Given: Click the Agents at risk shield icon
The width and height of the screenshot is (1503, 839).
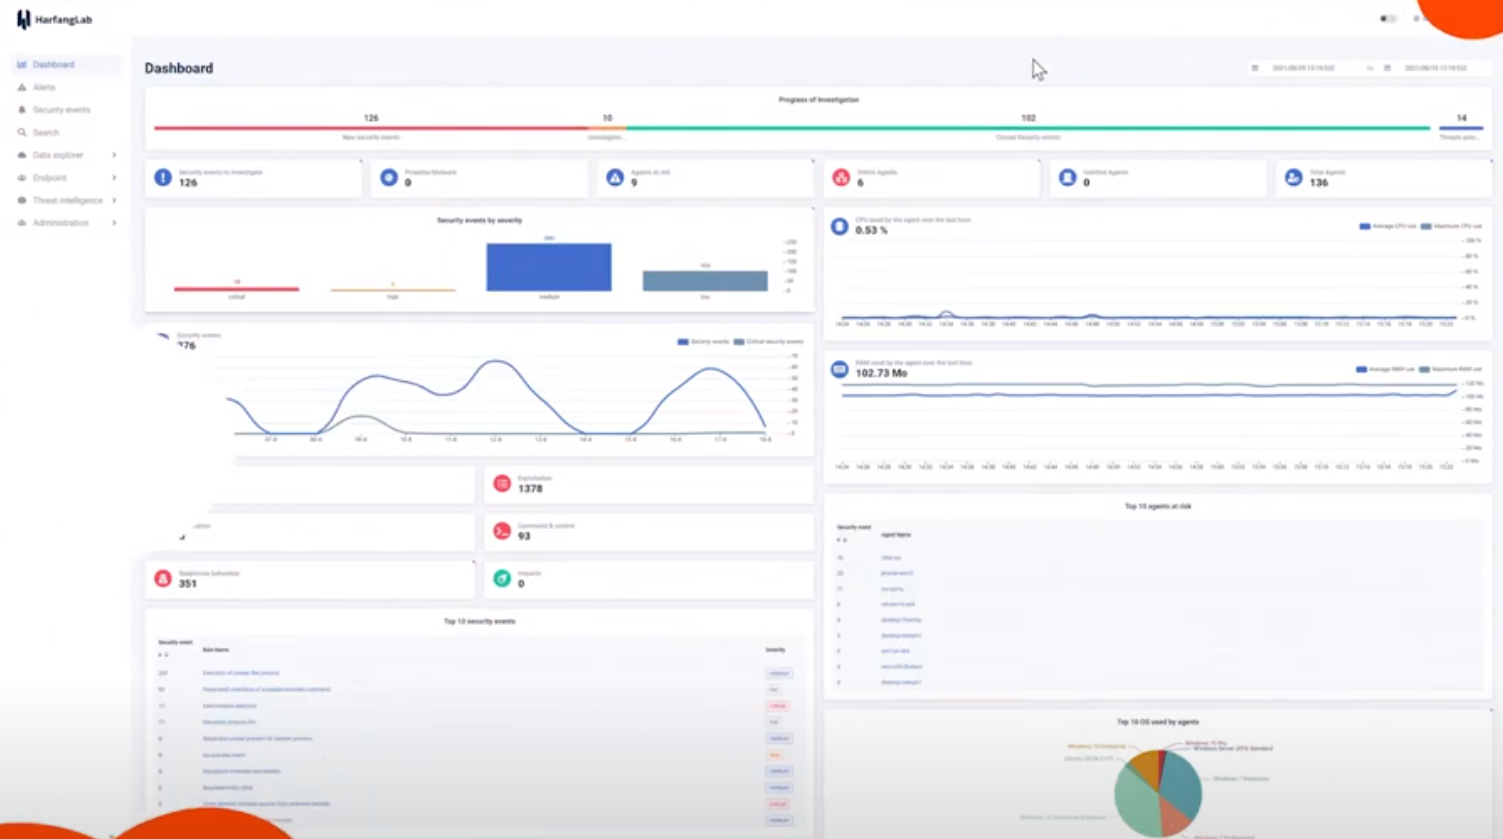Looking at the screenshot, I should click(x=614, y=177).
